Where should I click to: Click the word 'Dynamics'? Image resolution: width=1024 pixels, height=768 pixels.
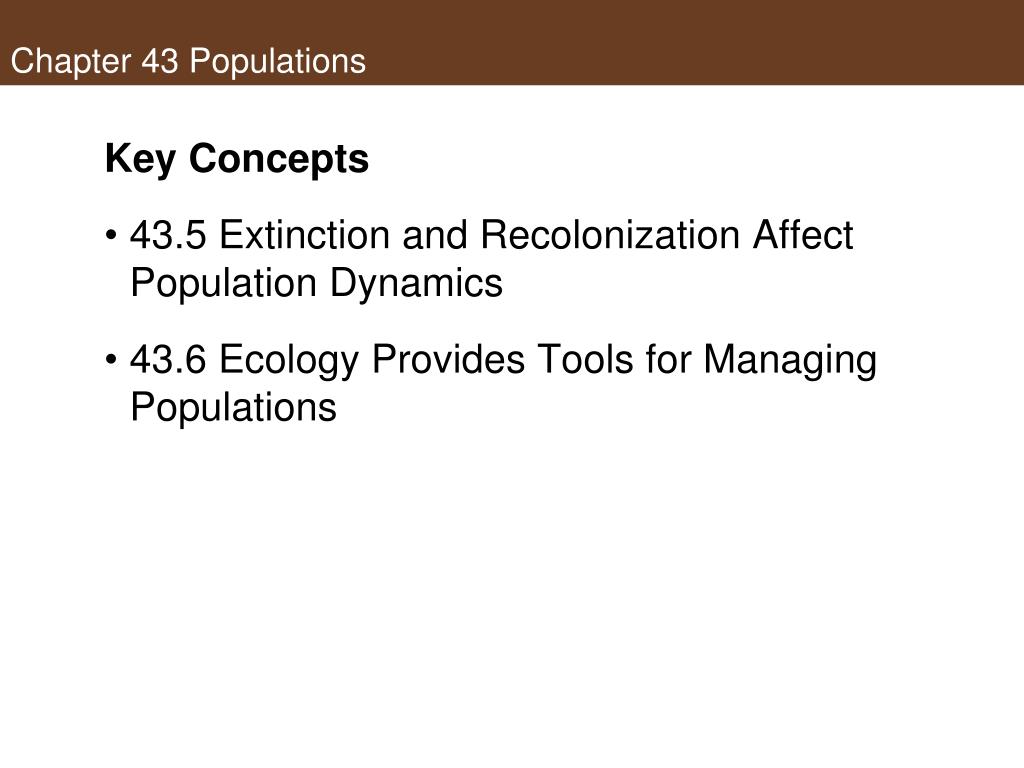(416, 283)
